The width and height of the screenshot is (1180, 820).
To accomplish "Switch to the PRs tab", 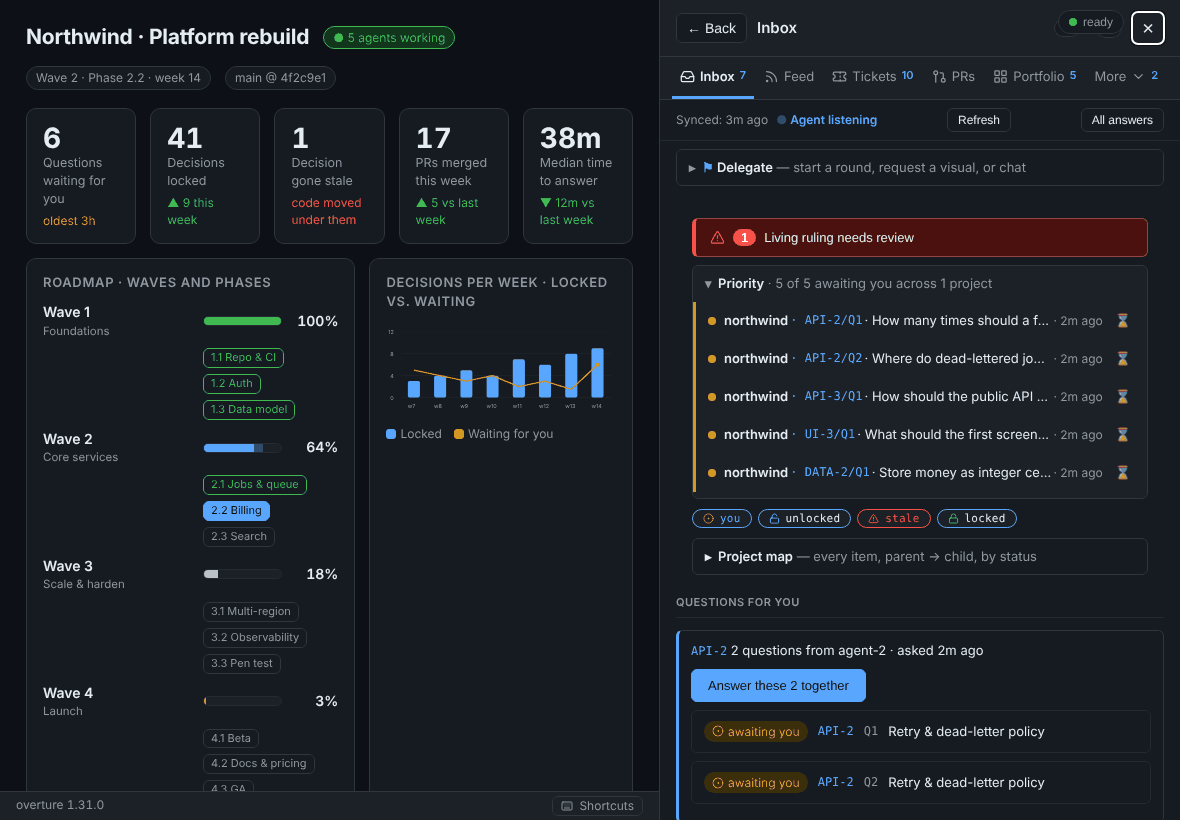I will [953, 77].
